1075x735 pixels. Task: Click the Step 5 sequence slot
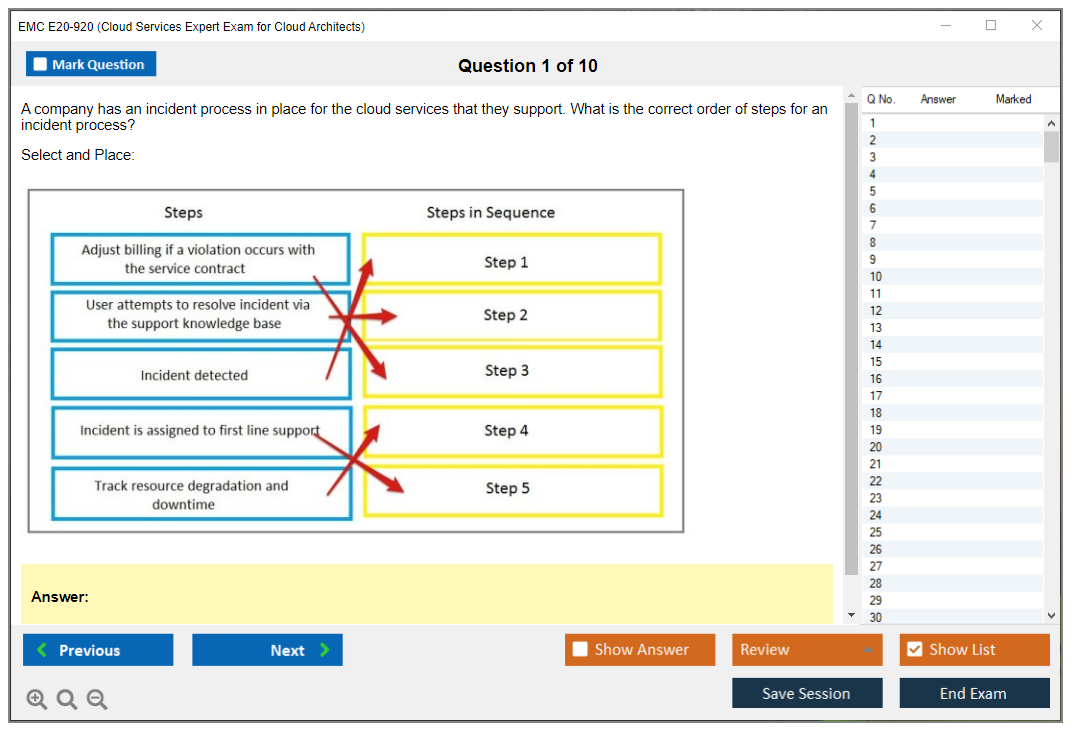(x=512, y=489)
